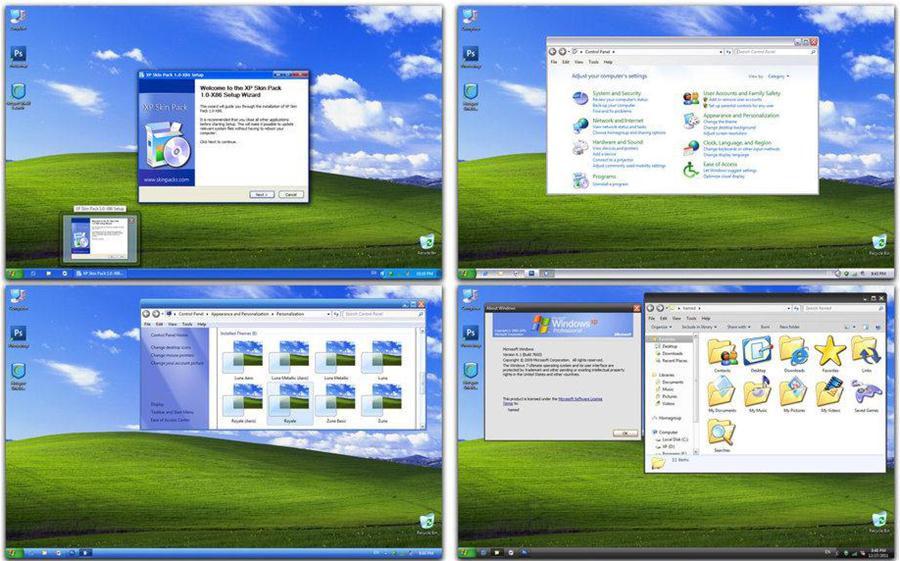The width and height of the screenshot is (900, 561).
Task: Click the Programs icon in Control Panel
Action: click(x=580, y=180)
